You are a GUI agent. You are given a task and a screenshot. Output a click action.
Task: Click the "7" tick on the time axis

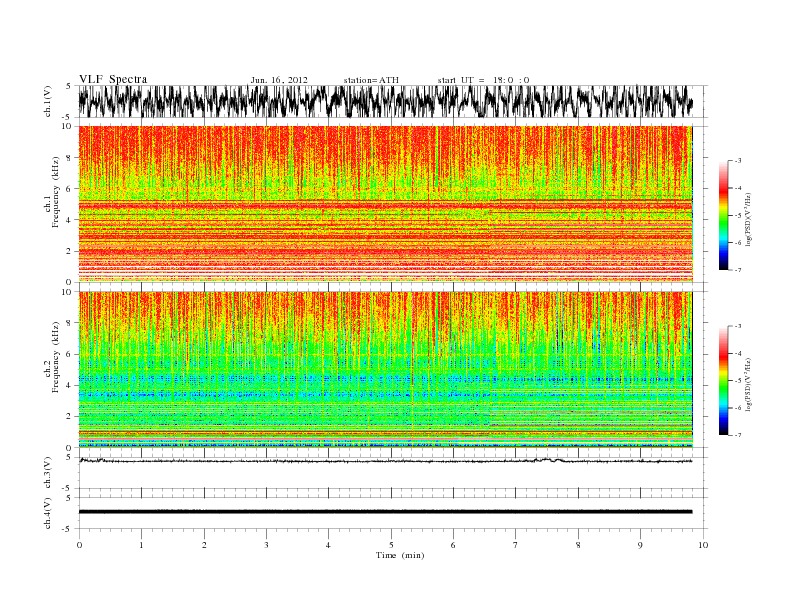coord(515,545)
